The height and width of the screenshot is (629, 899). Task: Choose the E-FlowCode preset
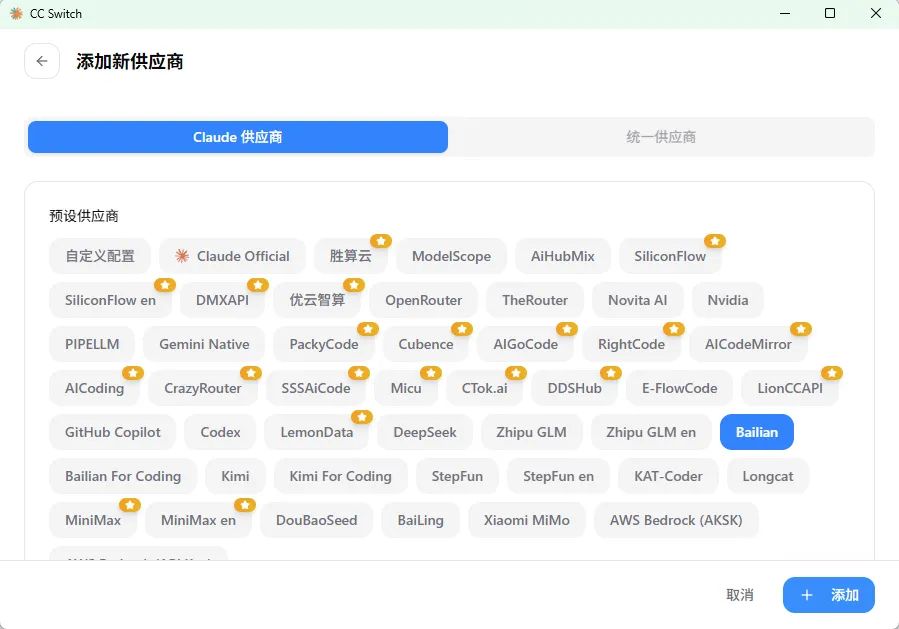tap(679, 389)
